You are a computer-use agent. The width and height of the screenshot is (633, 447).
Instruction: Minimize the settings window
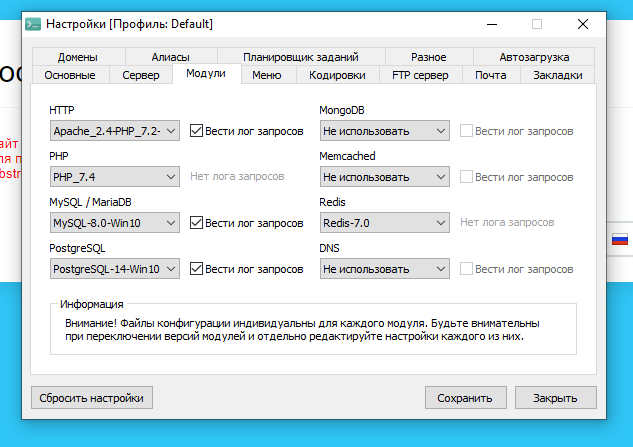(x=490, y=23)
